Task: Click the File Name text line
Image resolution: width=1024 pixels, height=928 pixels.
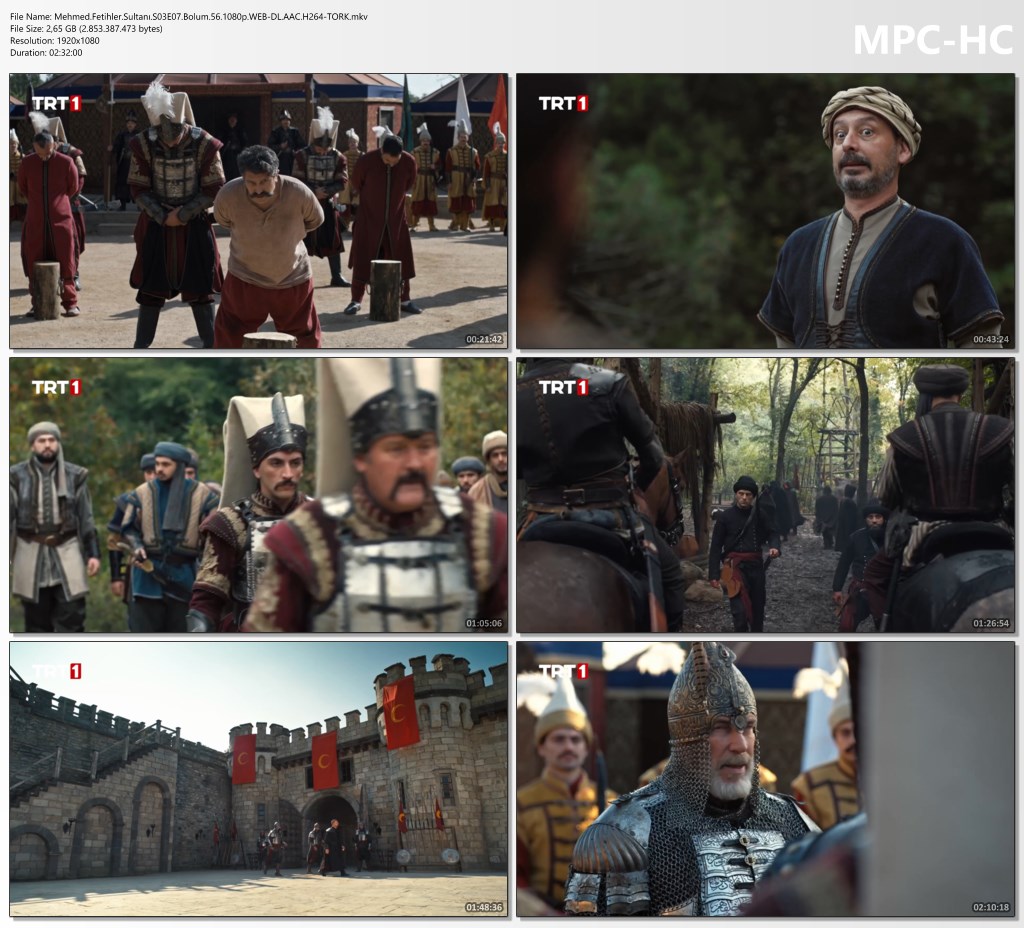Action: tap(188, 16)
